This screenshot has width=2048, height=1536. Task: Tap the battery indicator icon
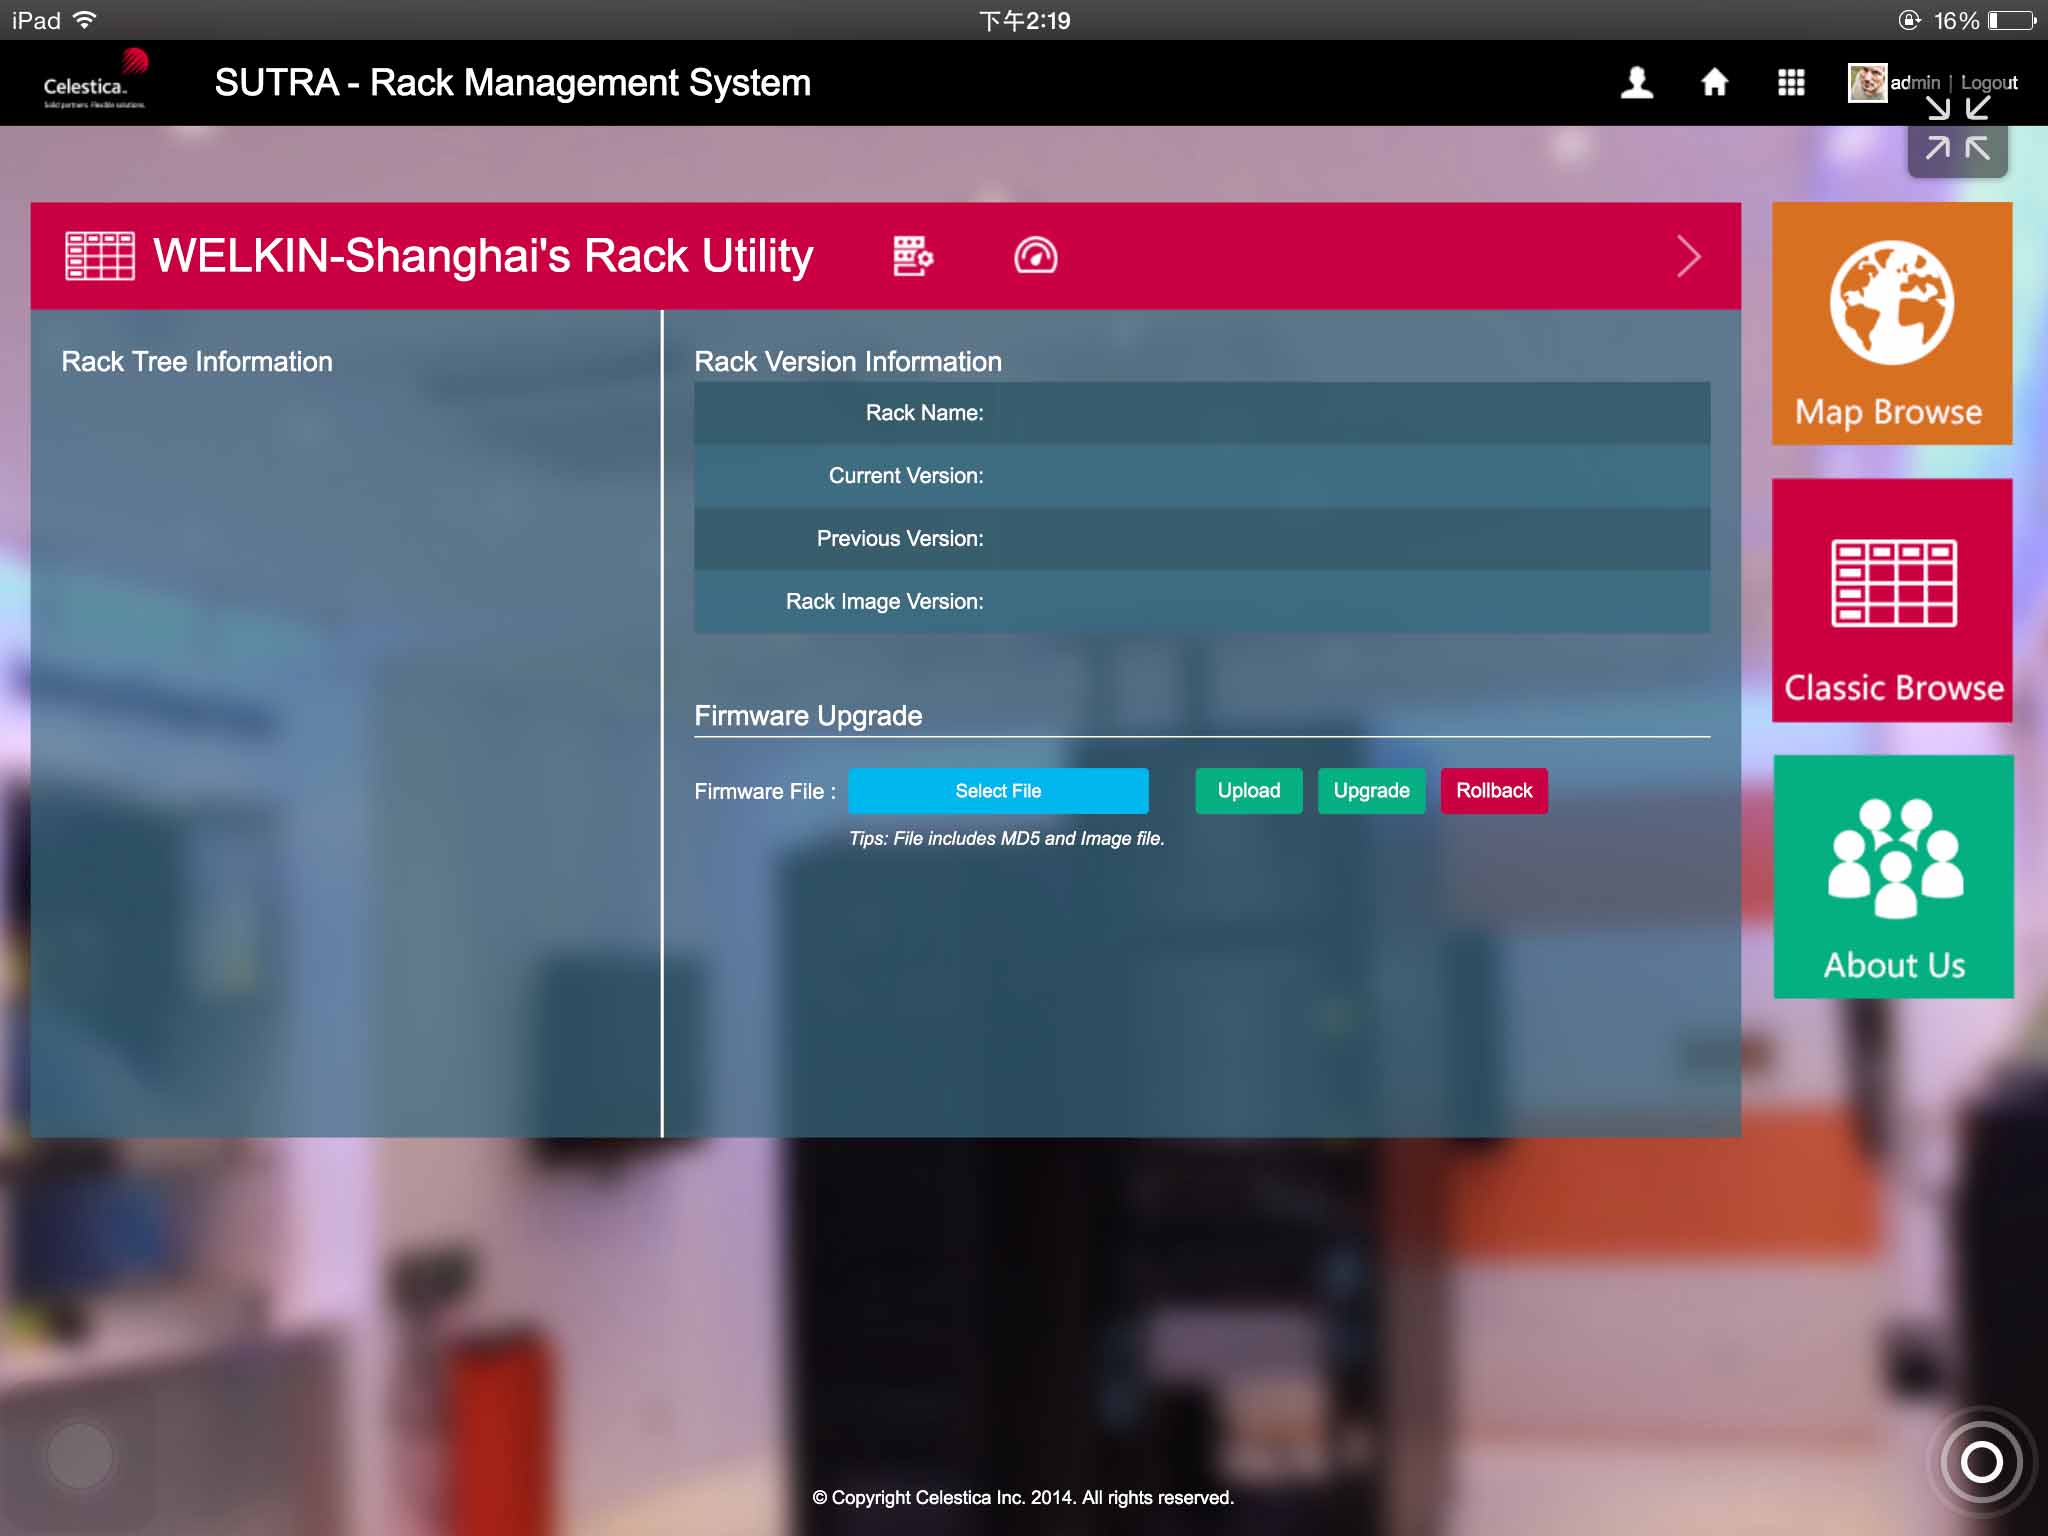(x=2011, y=20)
